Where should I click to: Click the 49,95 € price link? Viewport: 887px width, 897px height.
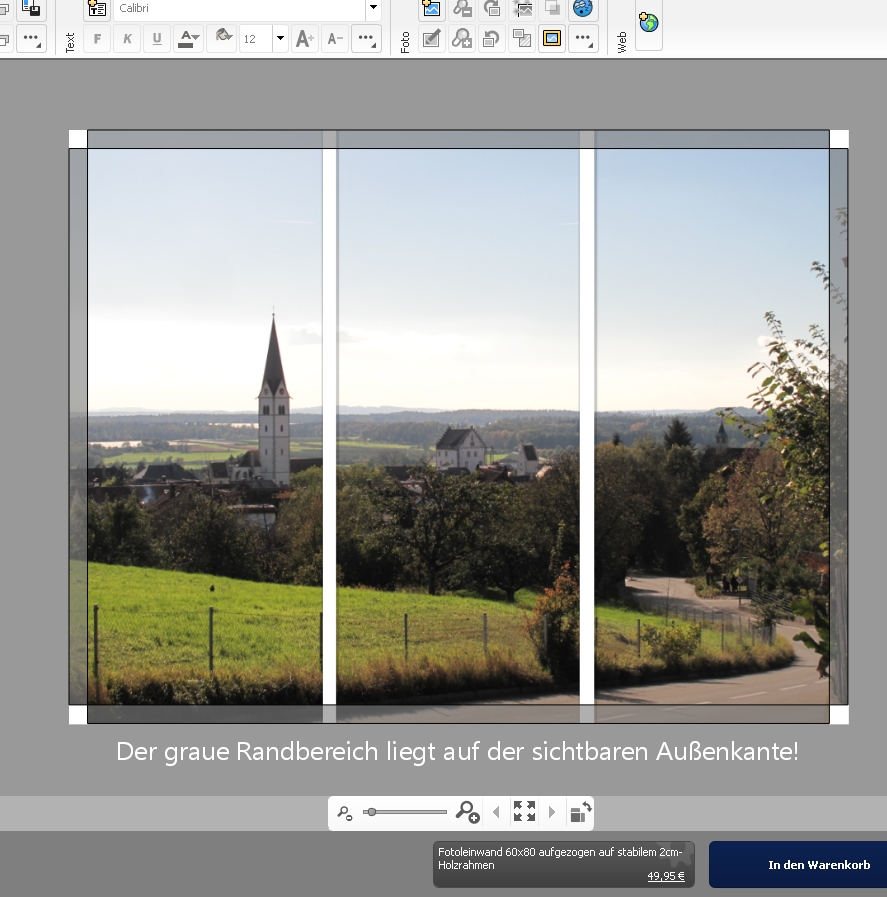[665, 876]
